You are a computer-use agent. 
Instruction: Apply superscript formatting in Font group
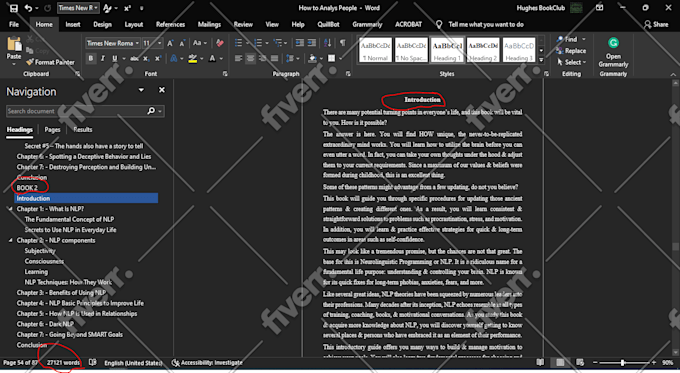[158, 58]
